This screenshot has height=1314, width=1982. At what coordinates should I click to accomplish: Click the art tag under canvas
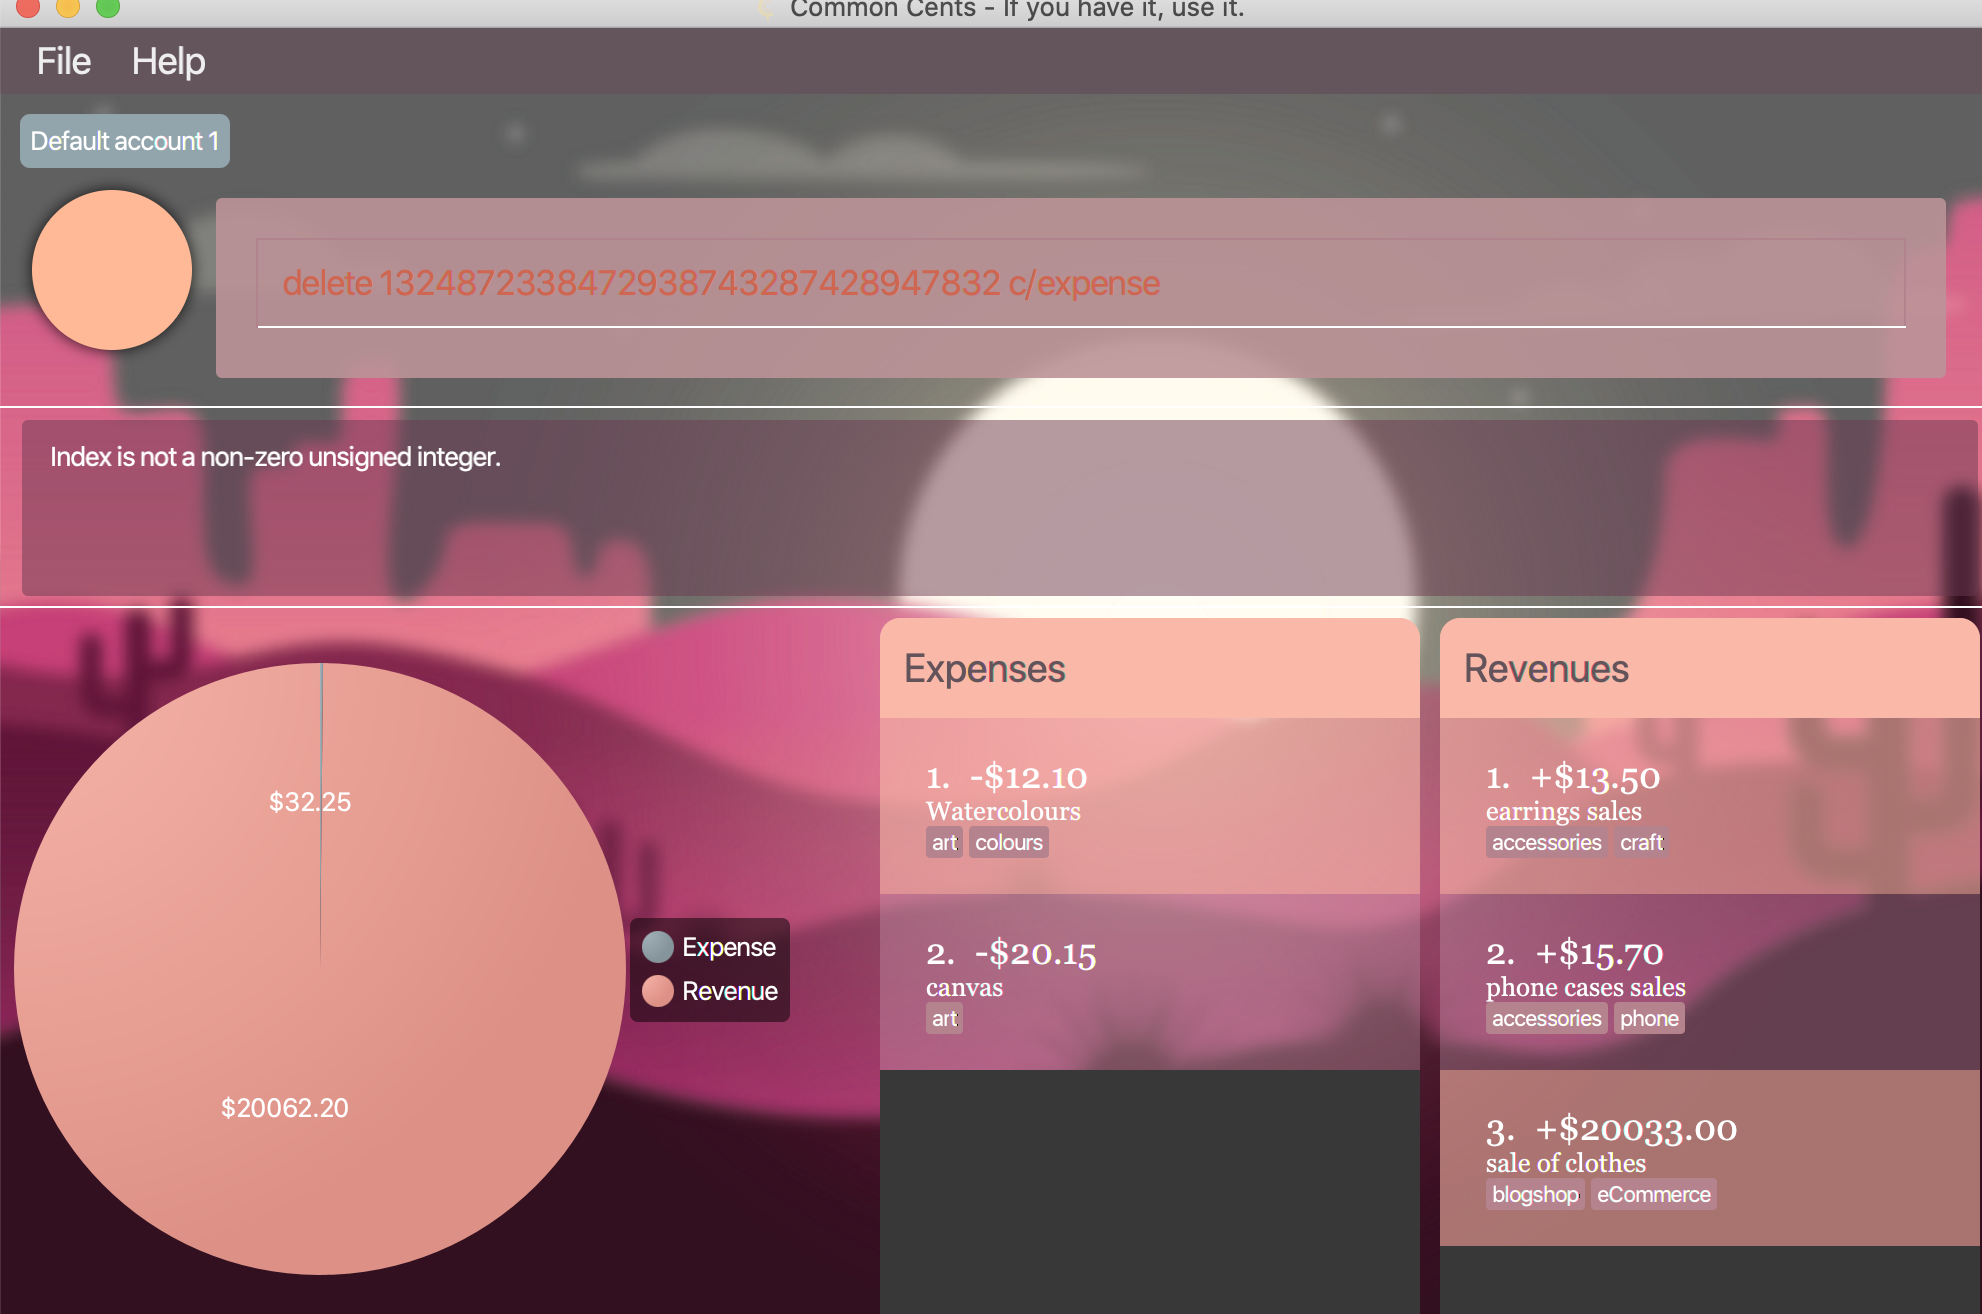(x=944, y=1019)
